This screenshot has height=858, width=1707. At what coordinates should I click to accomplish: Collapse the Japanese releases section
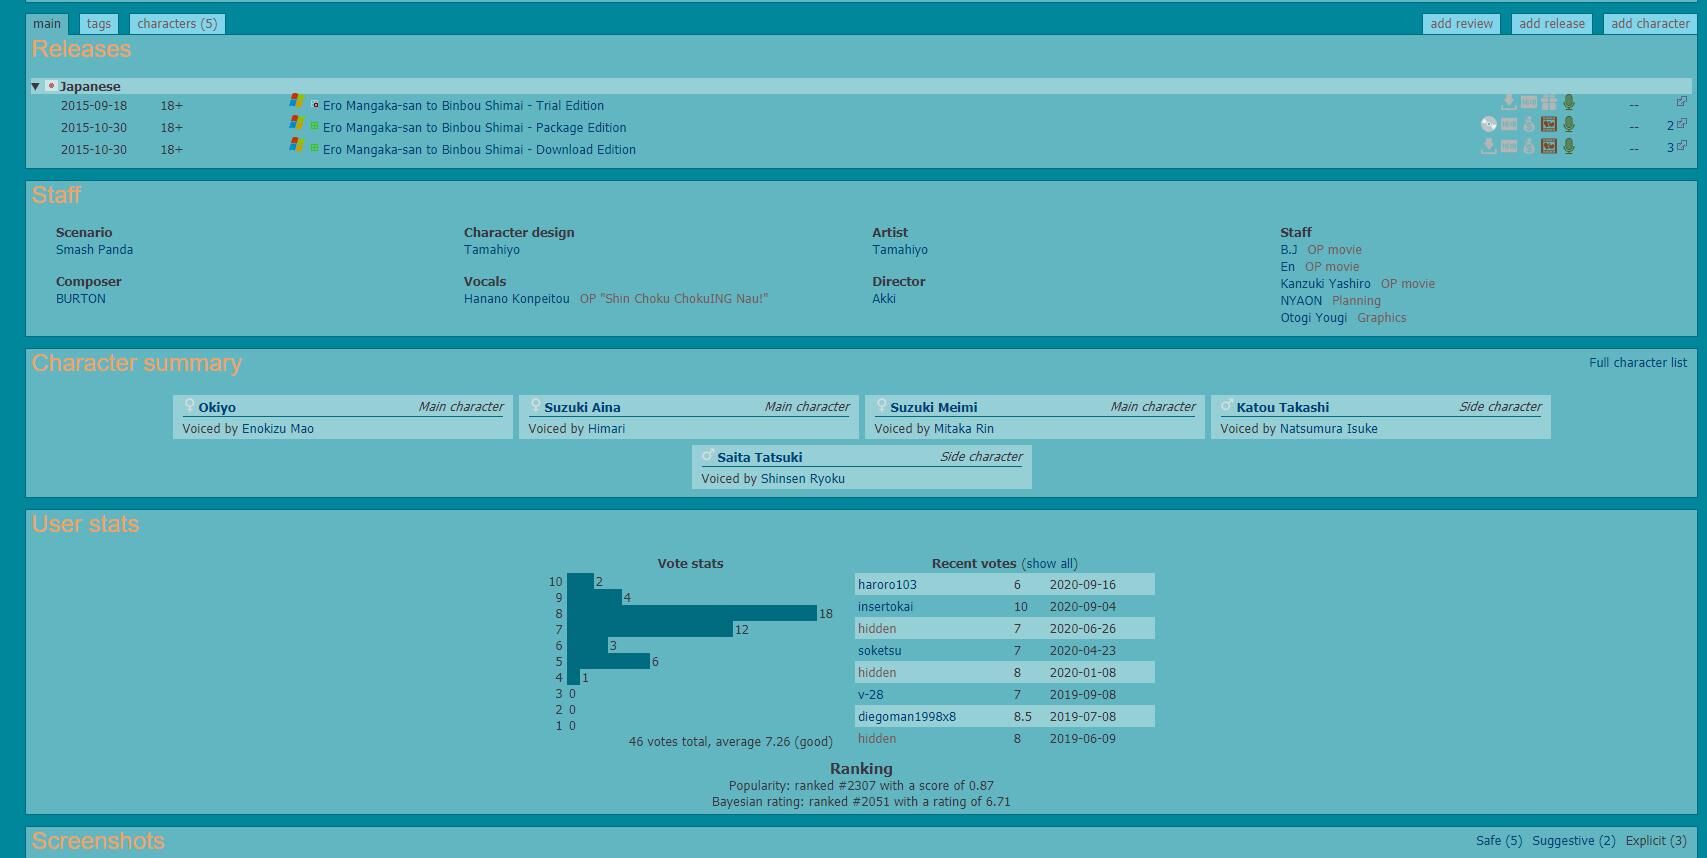tap(36, 87)
